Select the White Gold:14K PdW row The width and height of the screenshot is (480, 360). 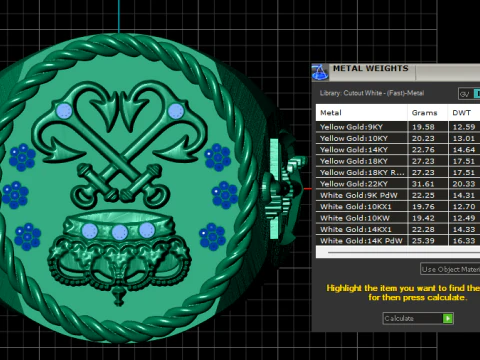pyautogui.click(x=398, y=241)
